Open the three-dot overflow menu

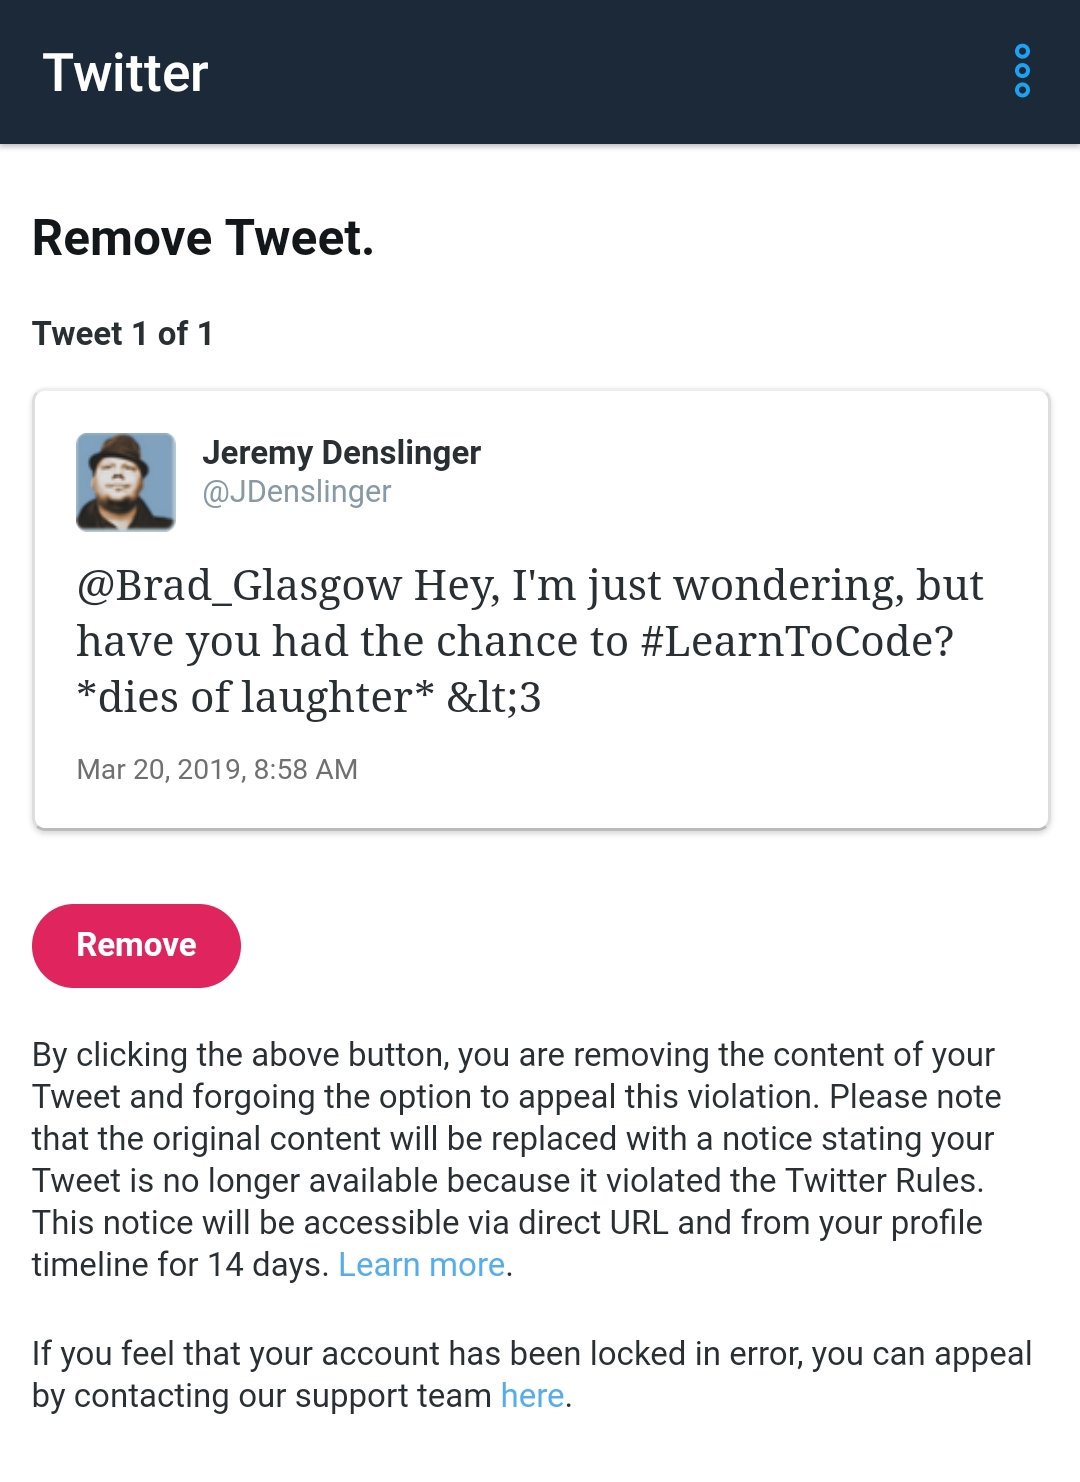click(x=1022, y=71)
